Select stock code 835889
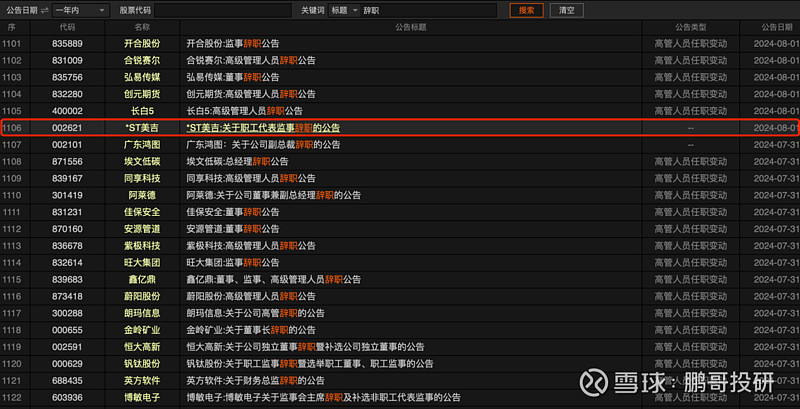 tap(67, 44)
